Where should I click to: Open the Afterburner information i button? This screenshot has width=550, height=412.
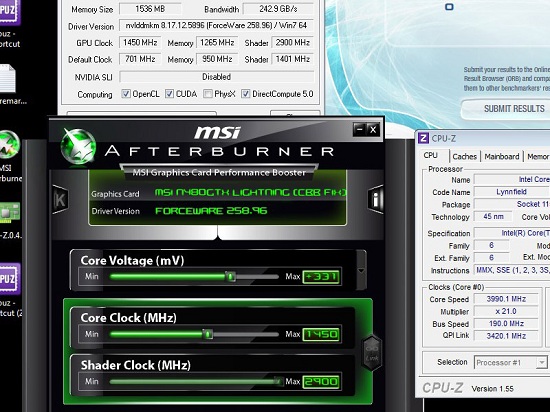tap(376, 200)
